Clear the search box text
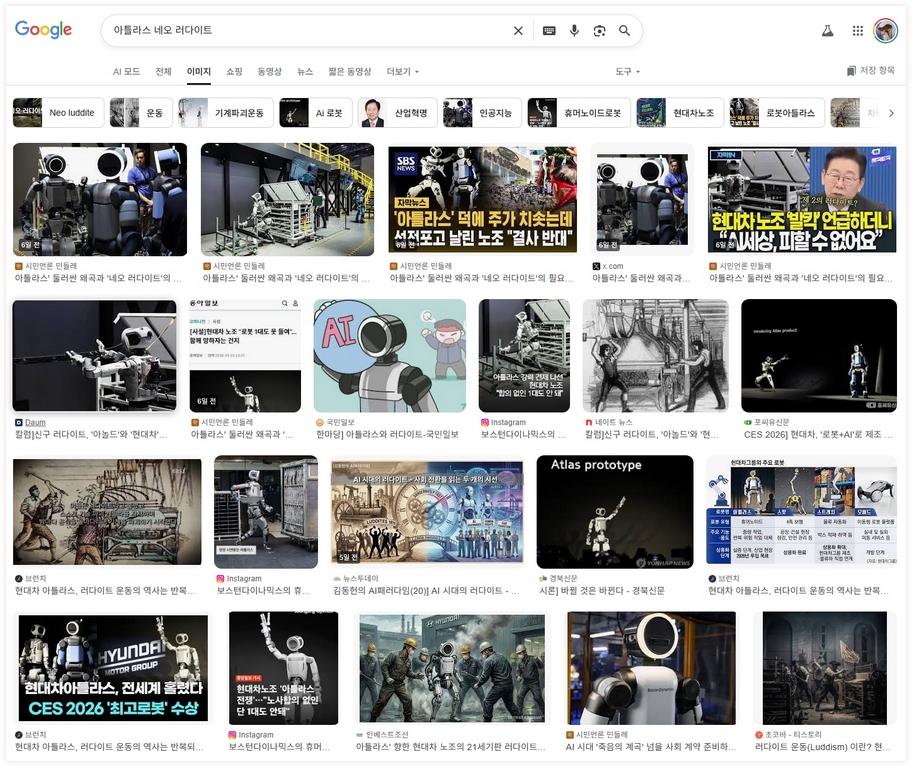Viewport: 912px width, 767px height. tap(518, 31)
